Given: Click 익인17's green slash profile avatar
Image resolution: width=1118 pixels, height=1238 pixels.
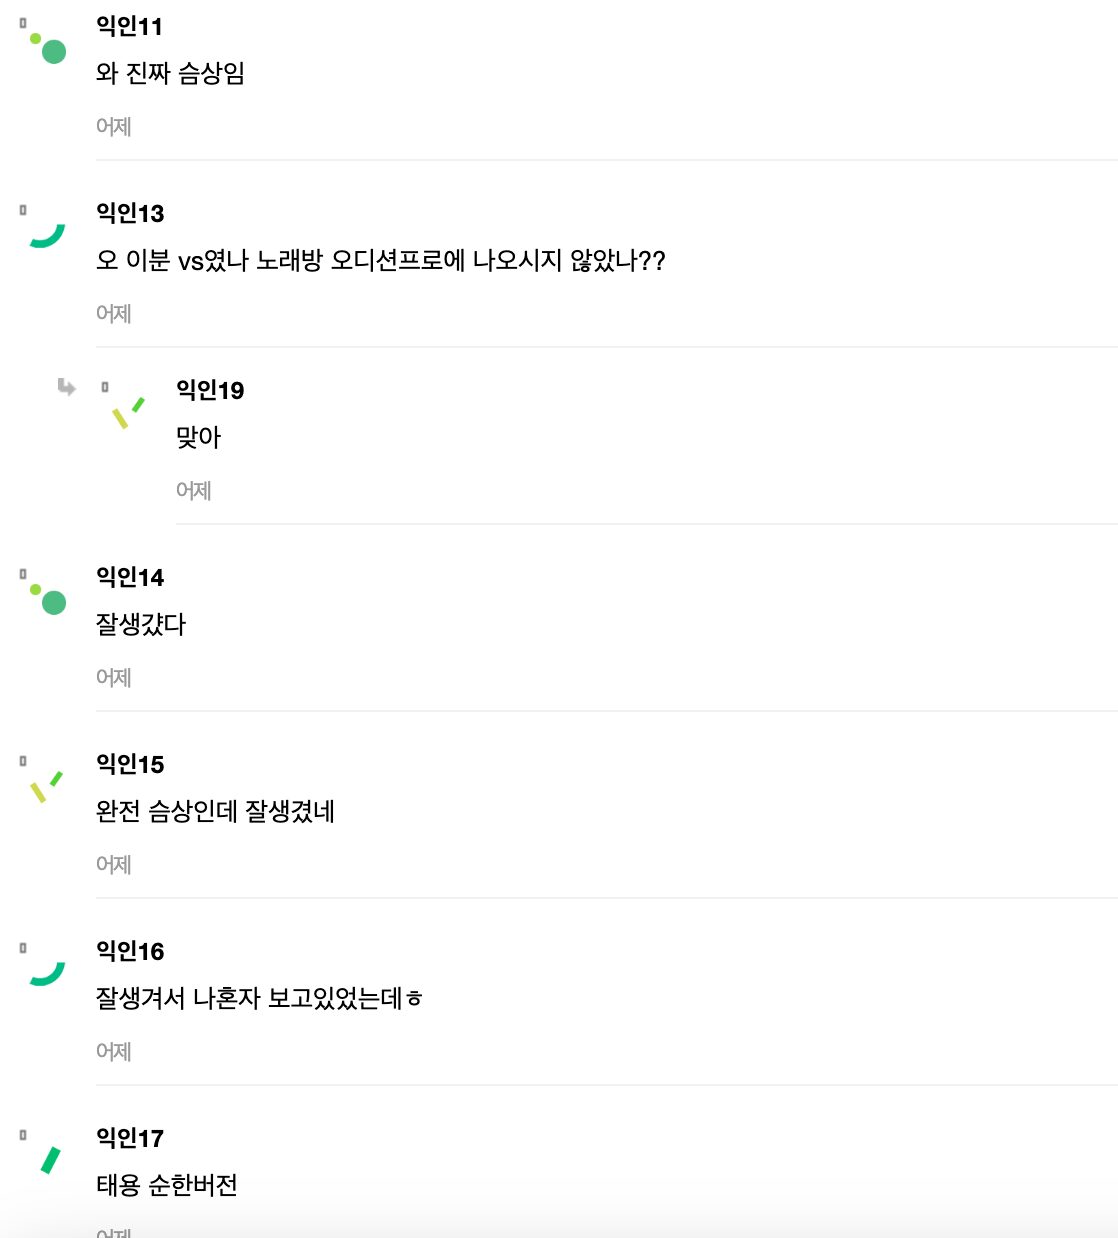Looking at the screenshot, I should tap(49, 1160).
